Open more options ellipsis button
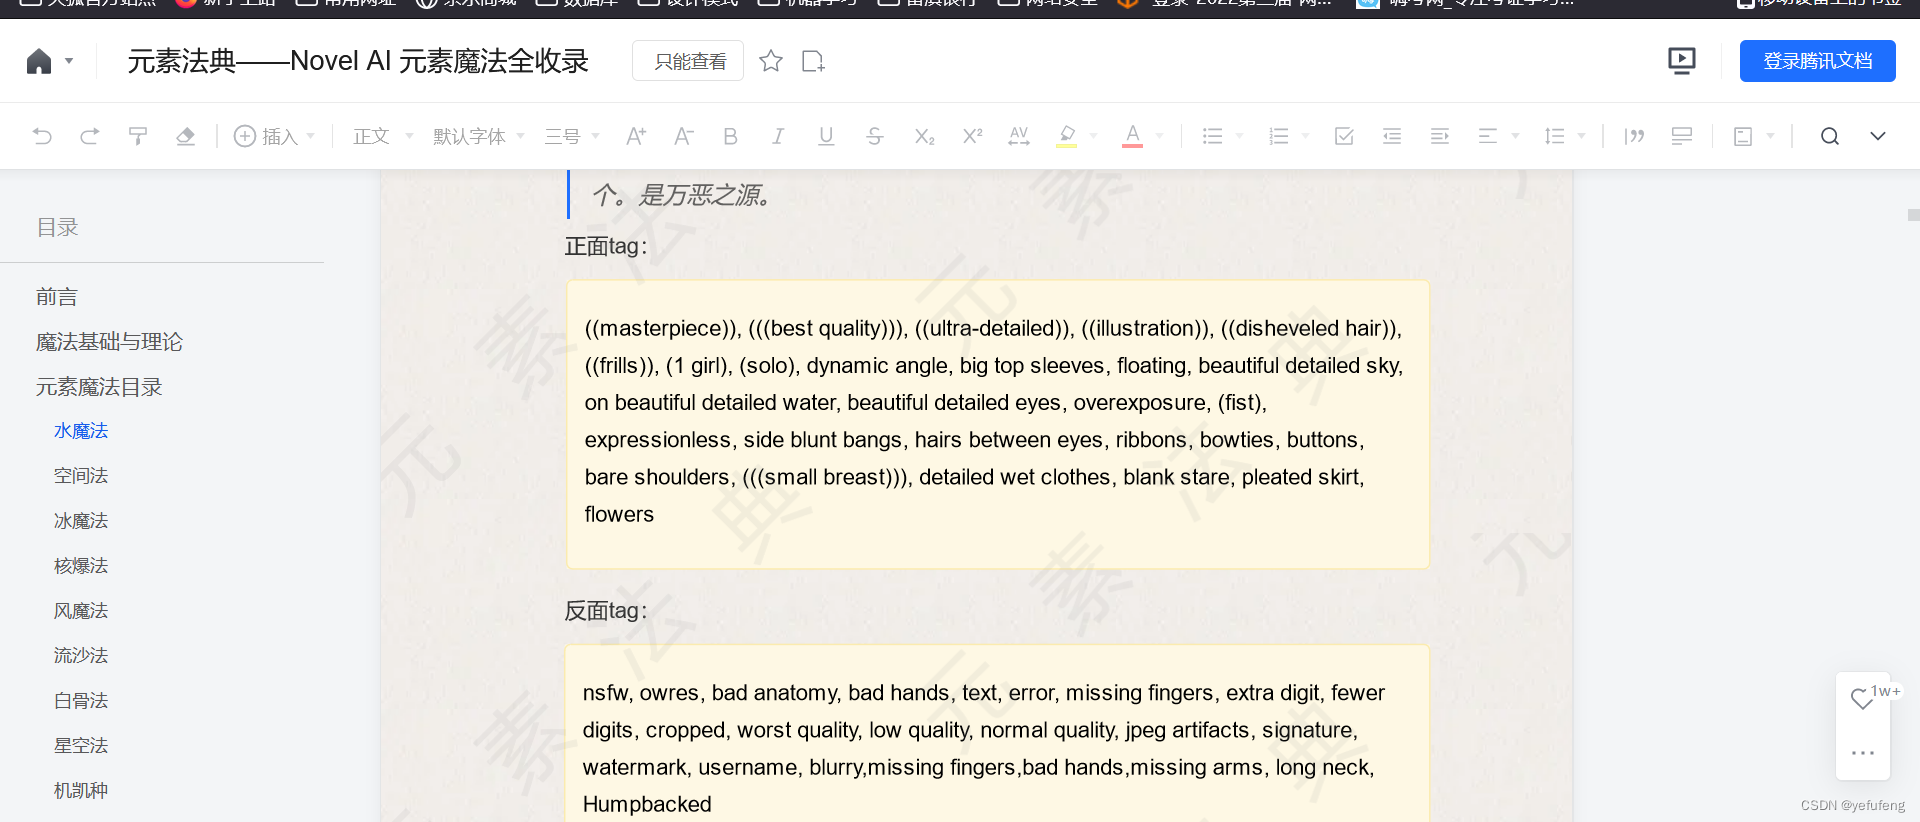This screenshot has height=822, width=1920. coord(1862,752)
